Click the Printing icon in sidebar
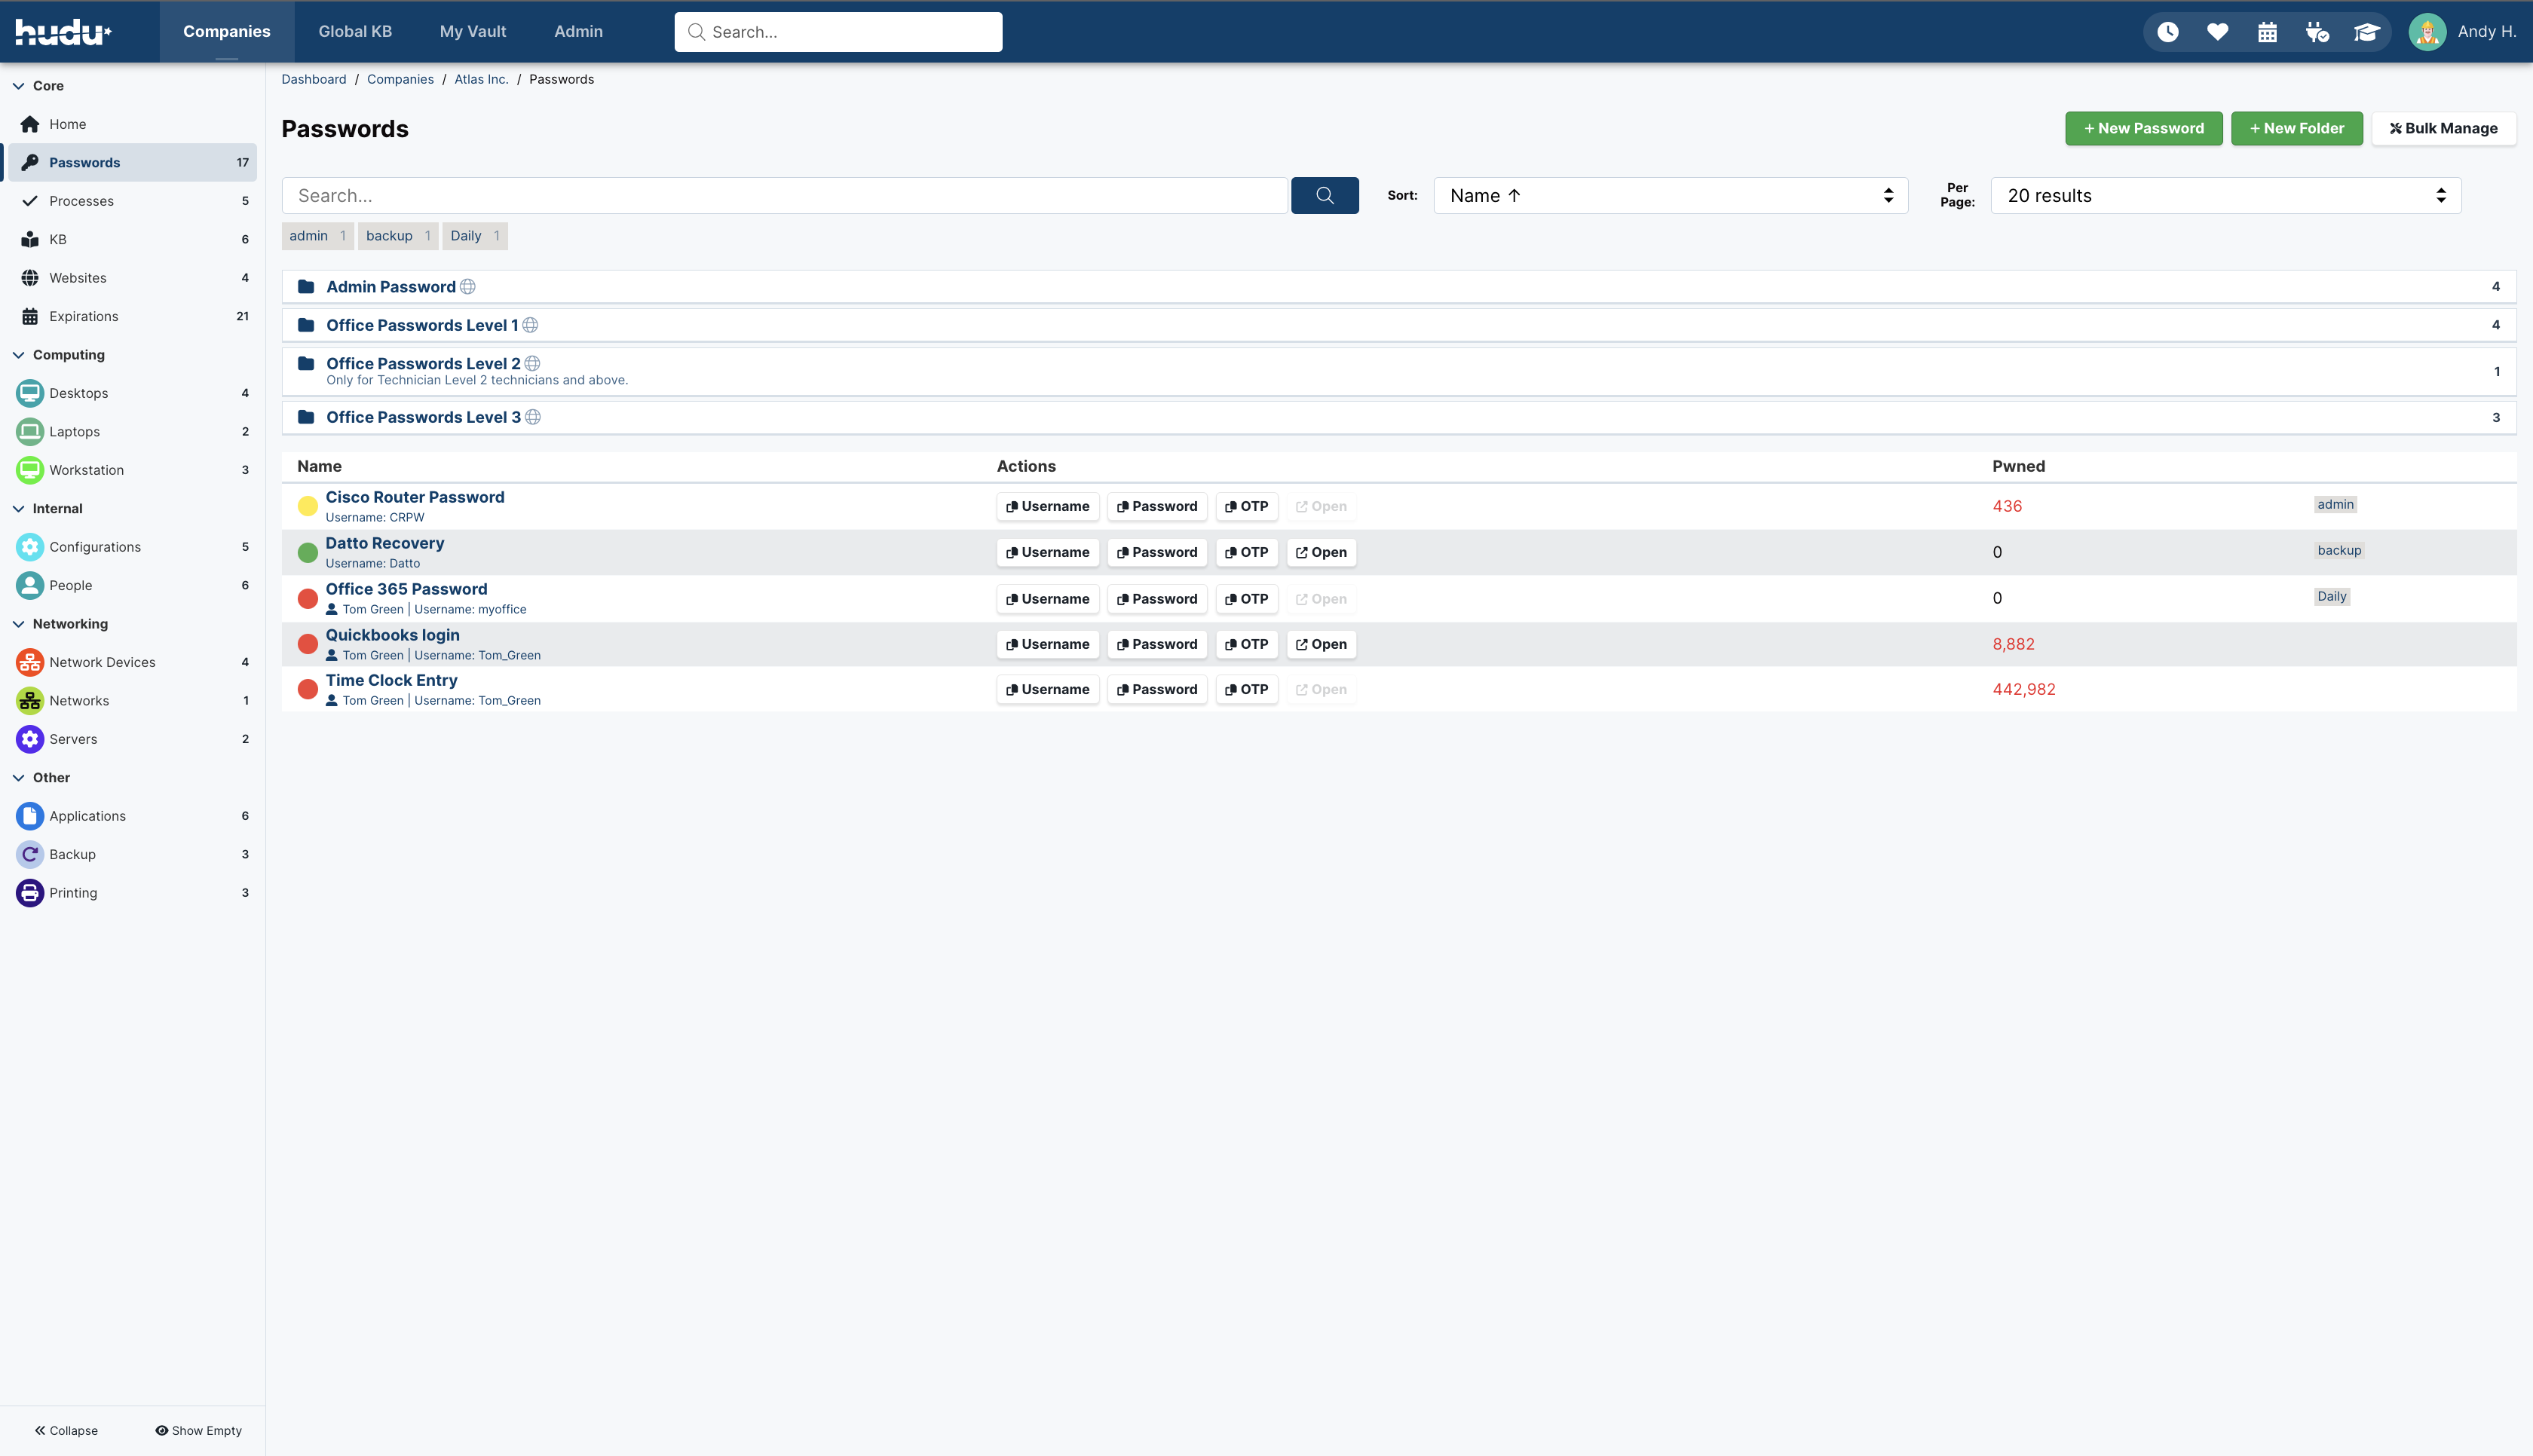Viewport: 2533px width, 1456px height. pos(30,893)
